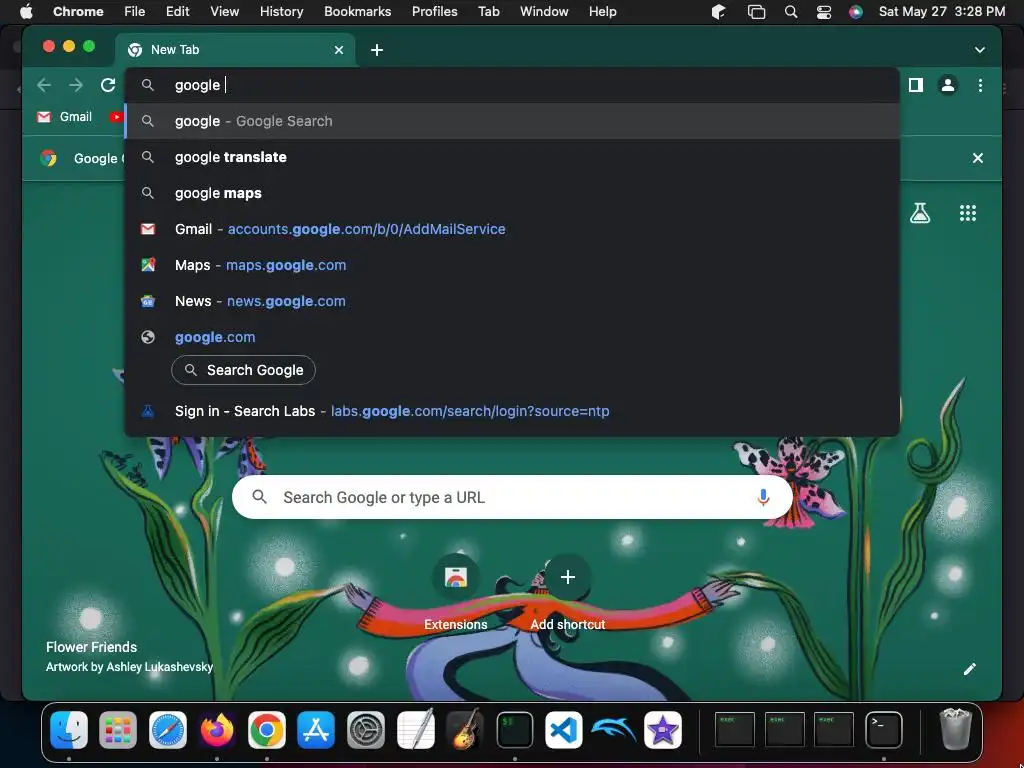This screenshot has height=768, width=1024.
Task: Open News news.google.com suggestion
Action: pos(512,301)
